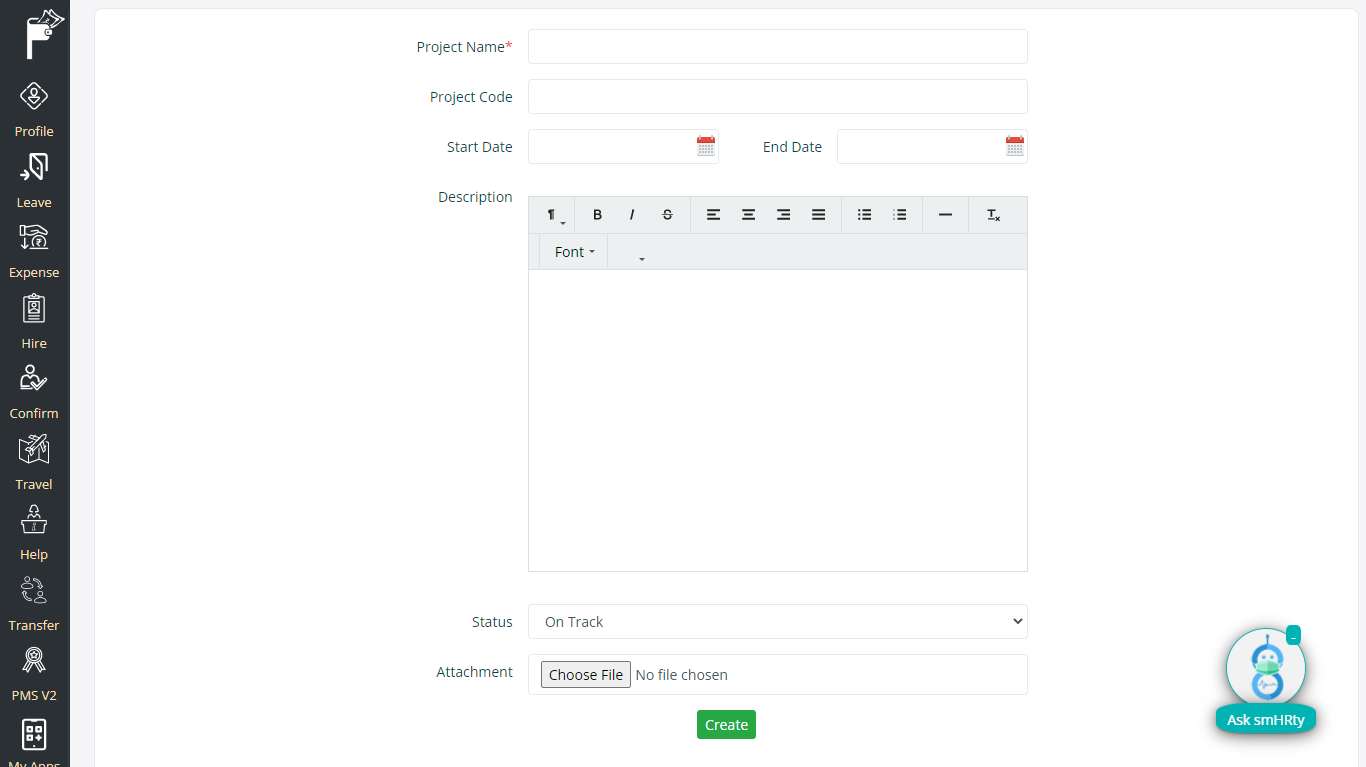1366x767 pixels.
Task: Center align the description text
Action: click(748, 215)
